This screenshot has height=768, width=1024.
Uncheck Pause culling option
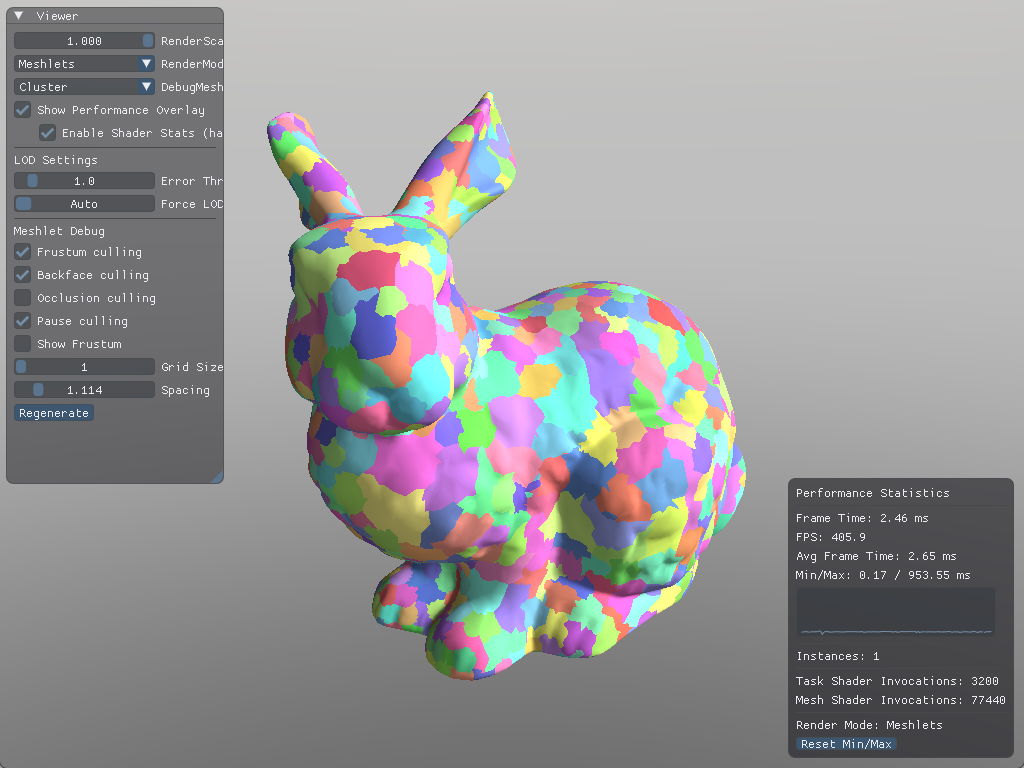[x=22, y=321]
